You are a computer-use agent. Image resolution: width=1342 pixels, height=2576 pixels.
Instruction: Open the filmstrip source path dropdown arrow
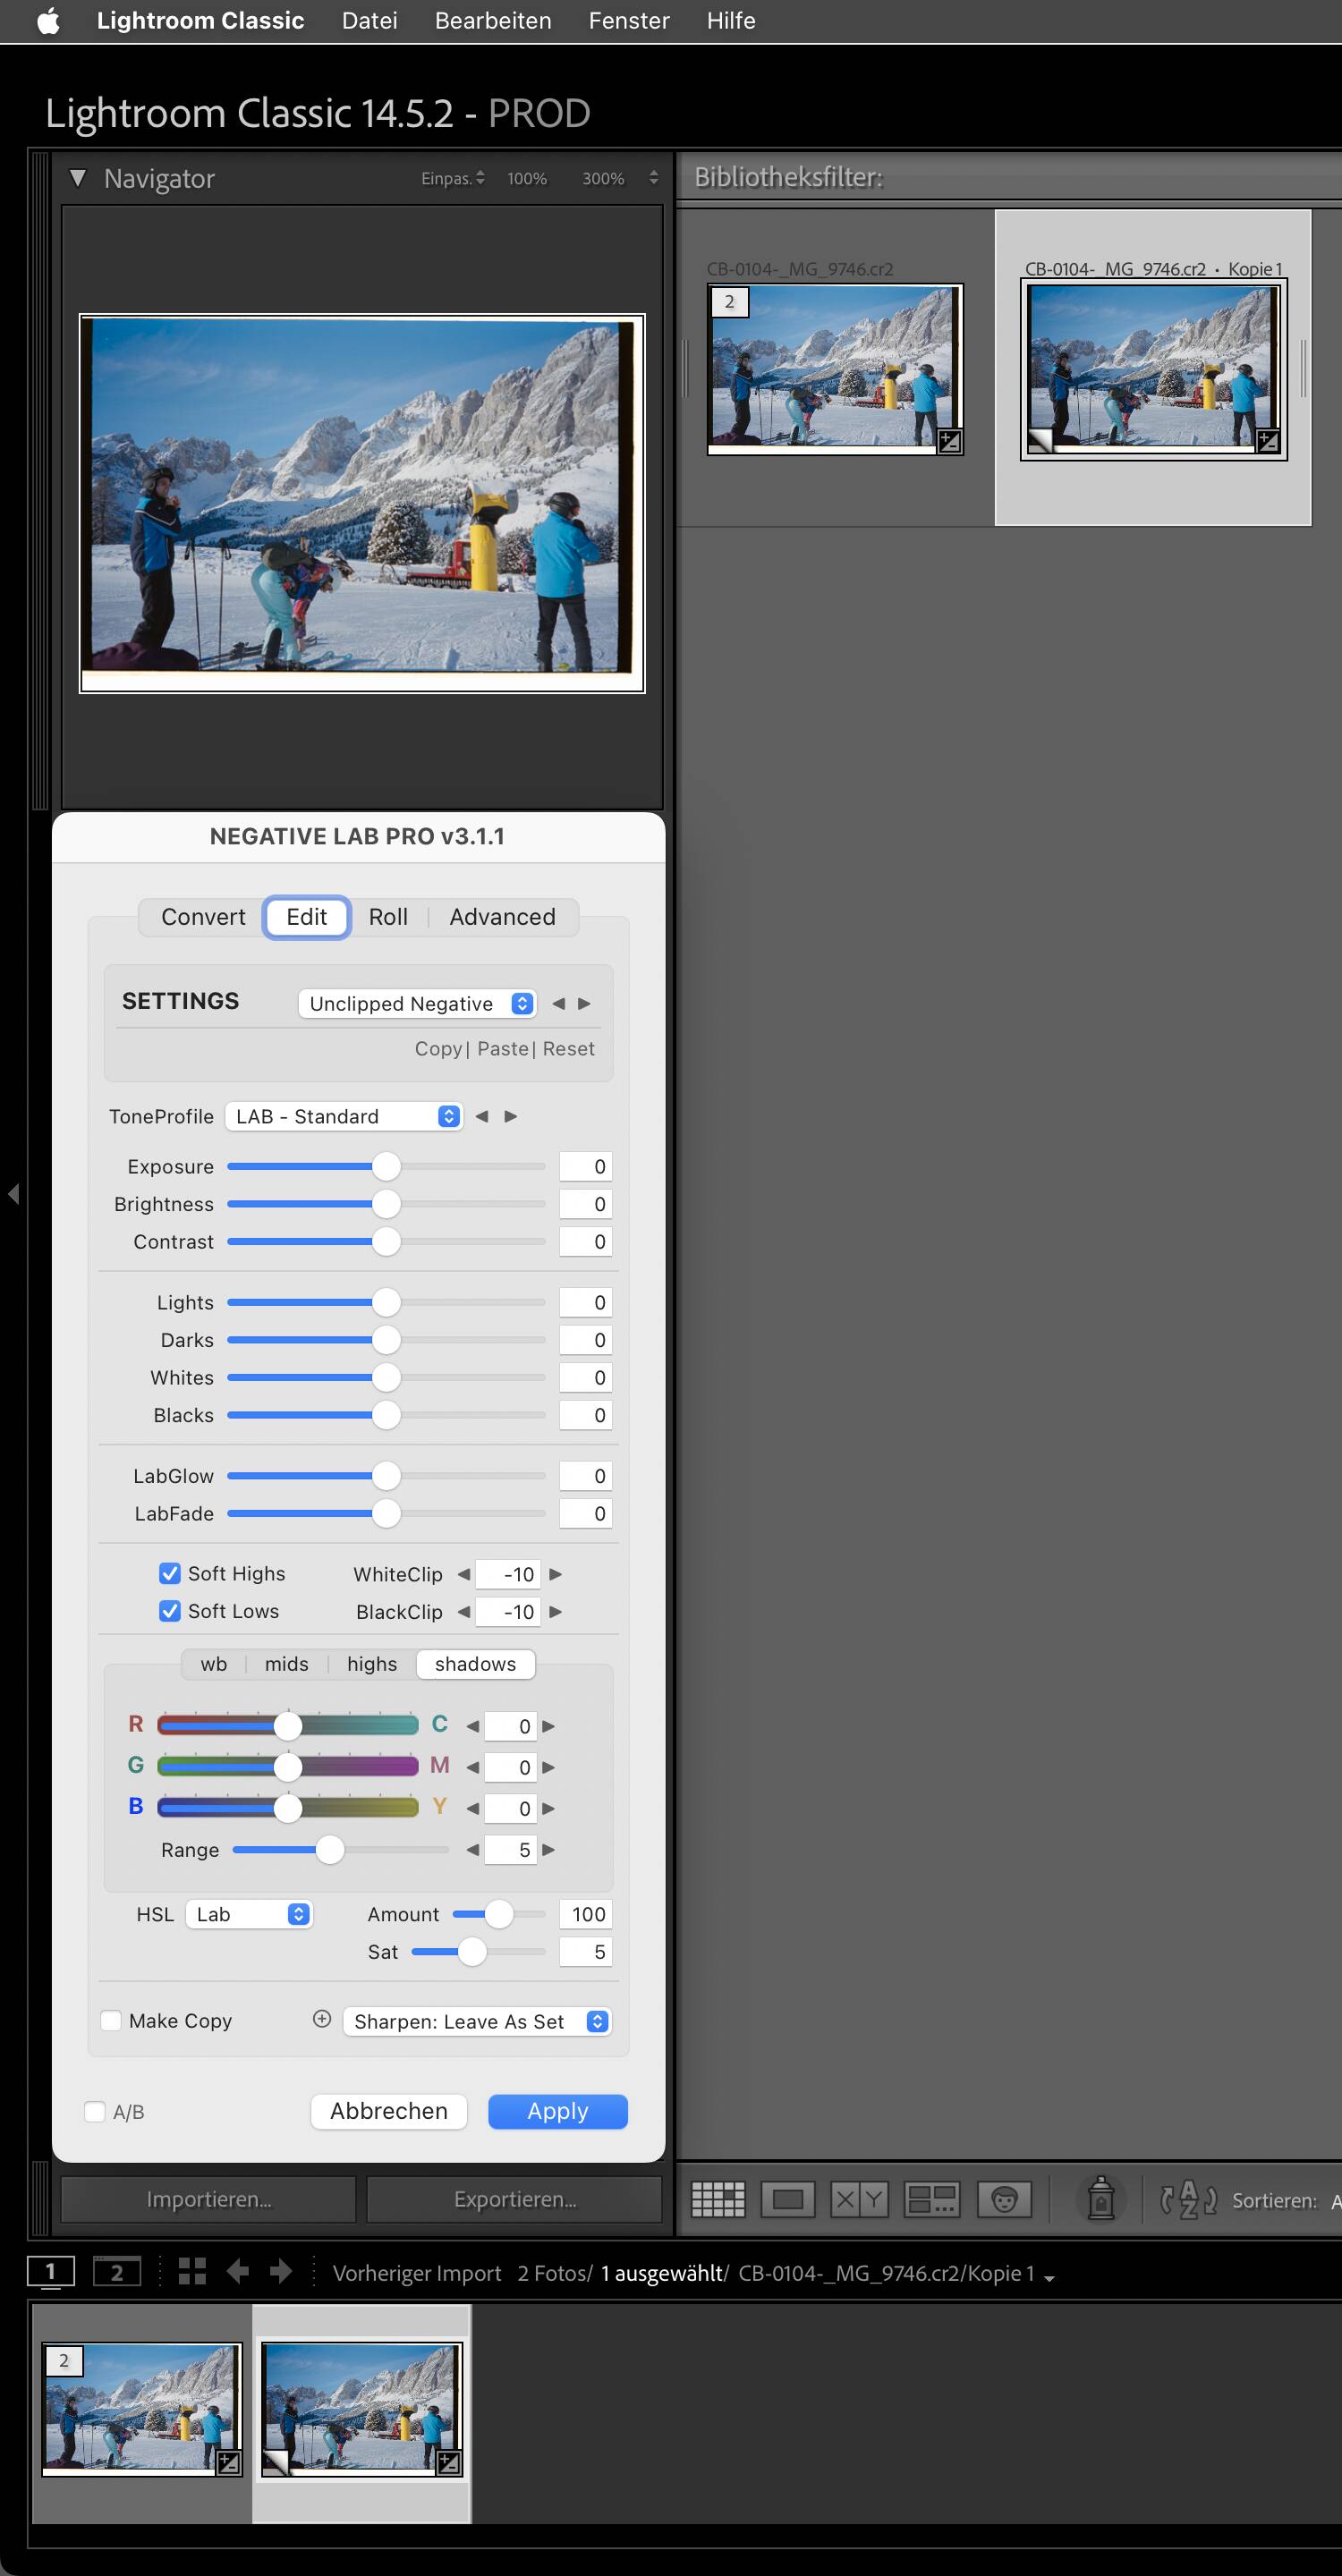1049,2277
